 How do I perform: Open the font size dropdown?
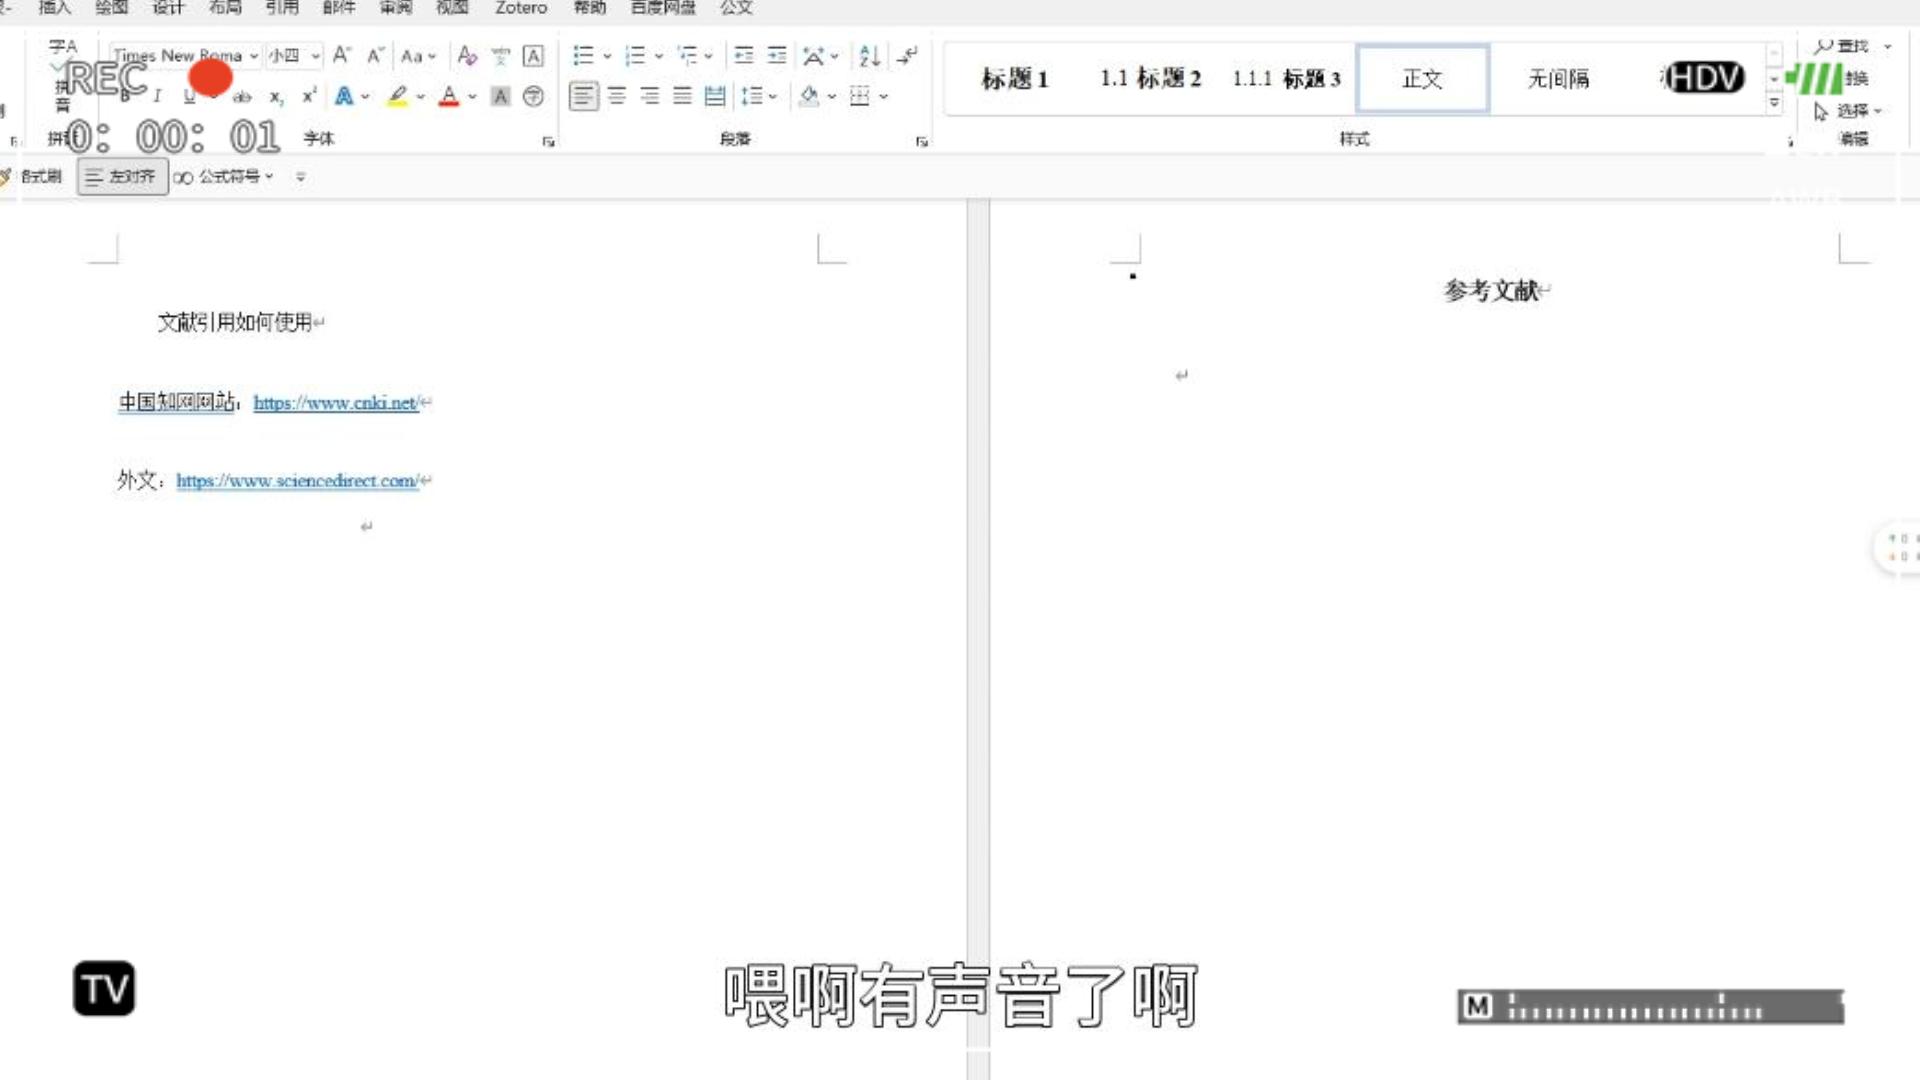pyautogui.click(x=315, y=56)
